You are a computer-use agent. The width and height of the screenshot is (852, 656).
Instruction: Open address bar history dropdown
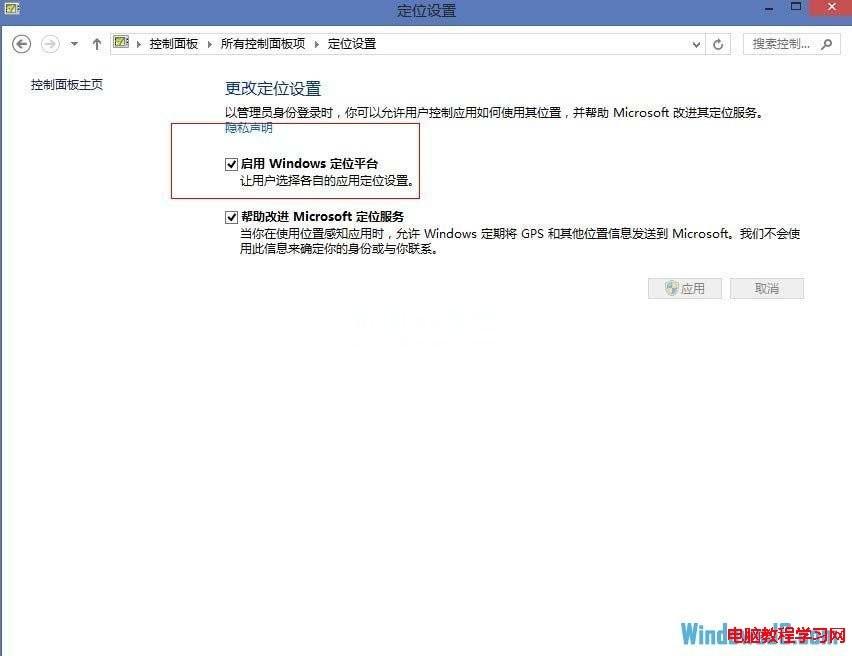[696, 45]
